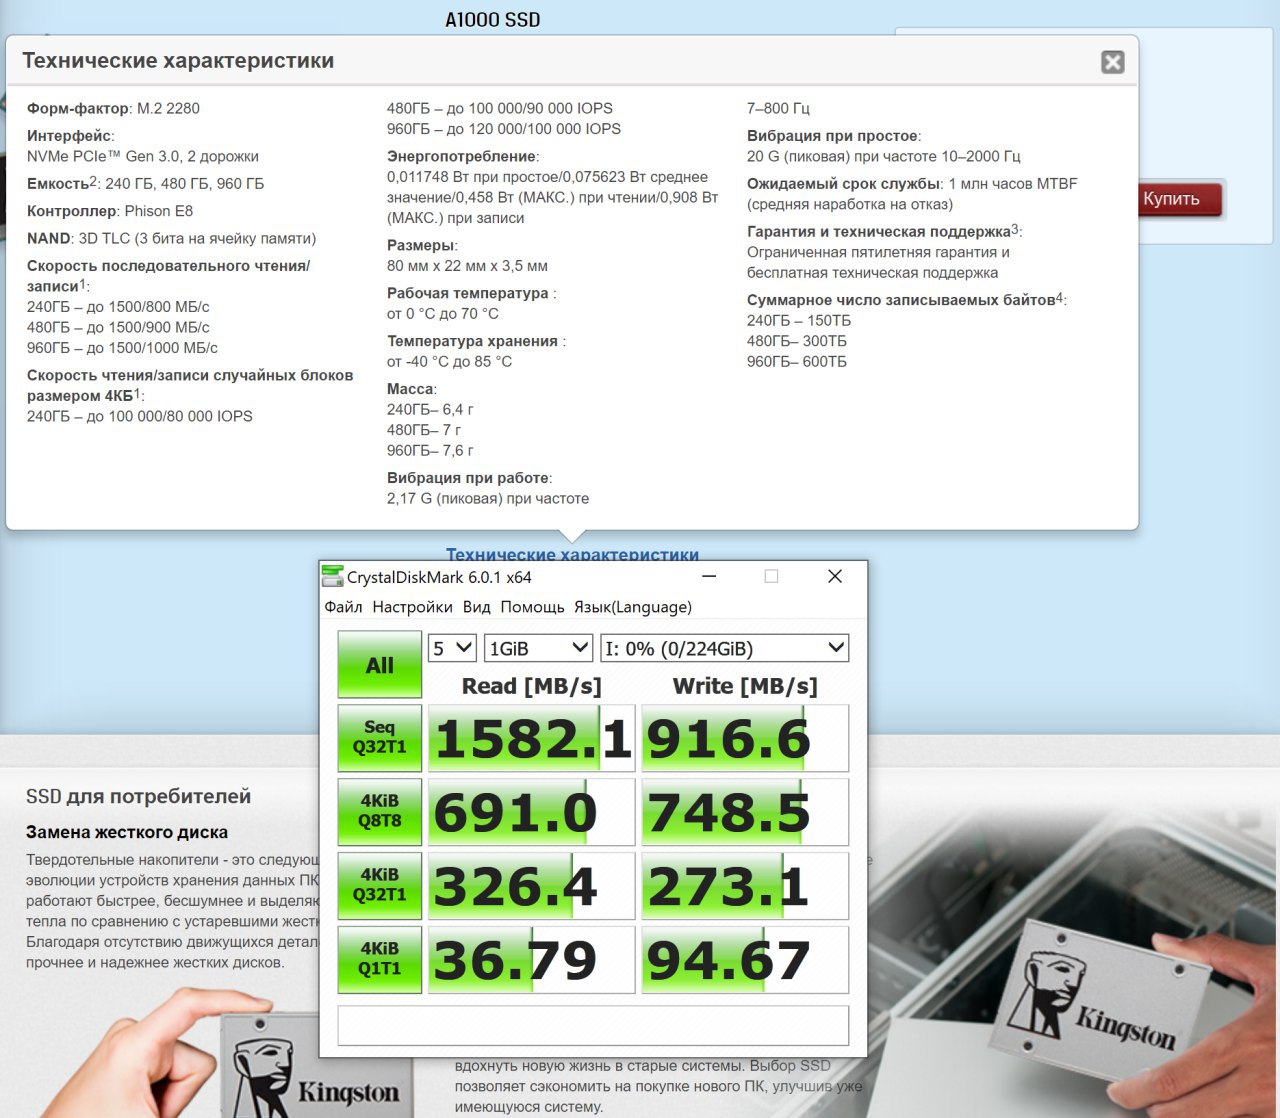Click the 960ГБ– 600ТБ endurance line
The width and height of the screenshot is (1280, 1118).
(797, 361)
